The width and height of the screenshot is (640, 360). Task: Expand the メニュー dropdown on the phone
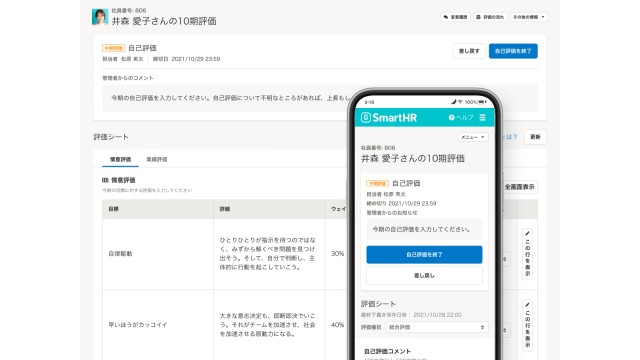point(473,137)
